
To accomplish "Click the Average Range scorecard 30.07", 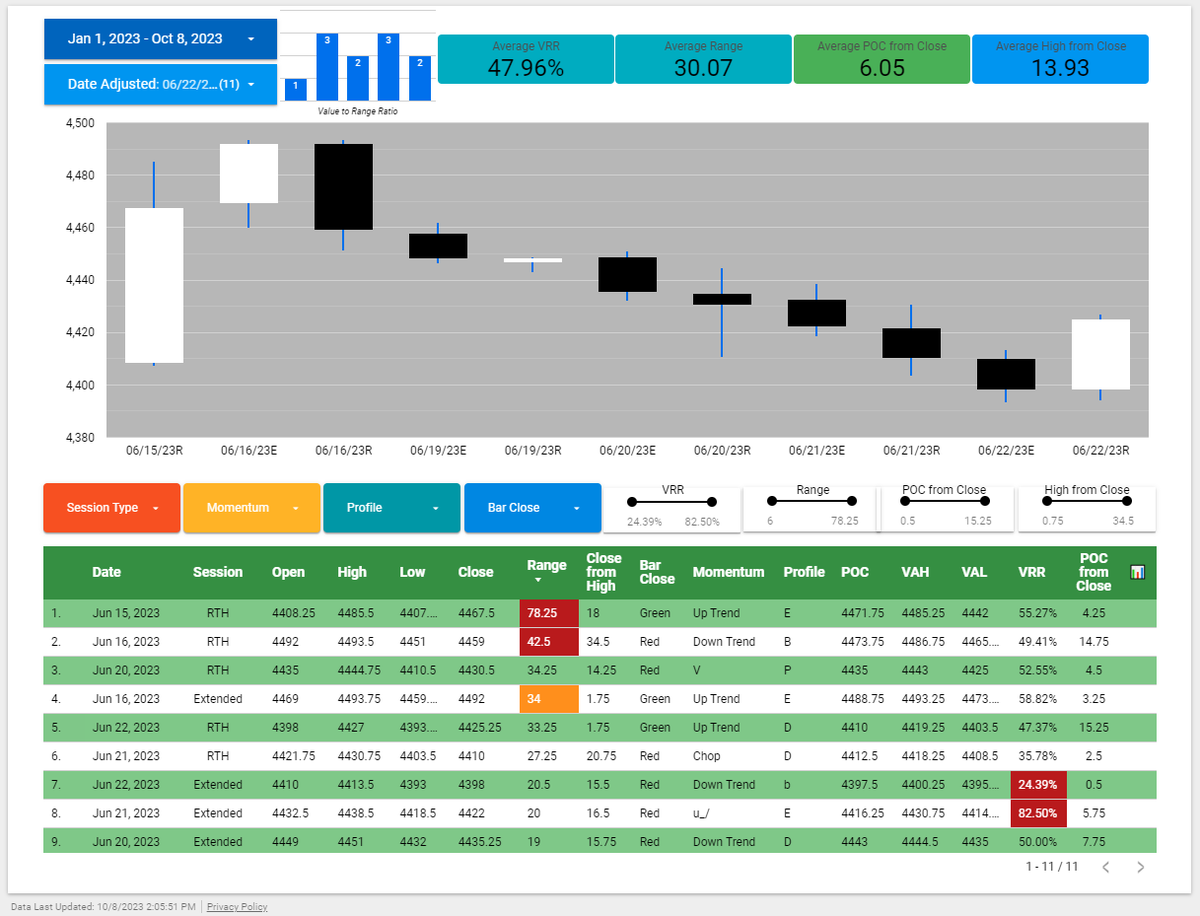I will click(x=703, y=59).
